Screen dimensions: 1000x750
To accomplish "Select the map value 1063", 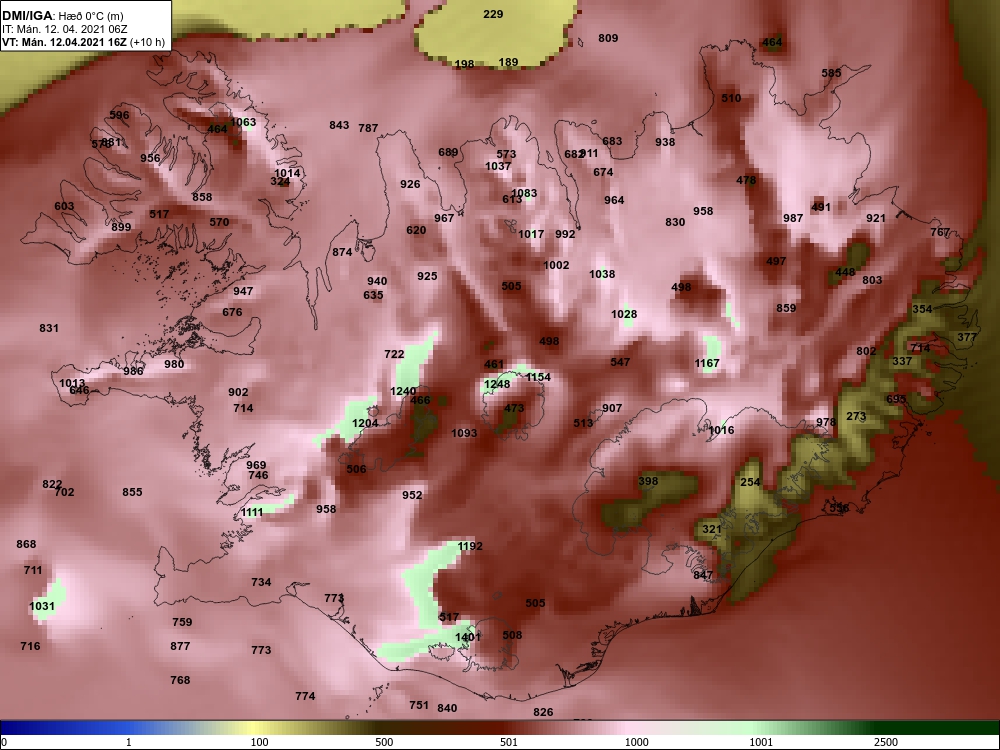I will (x=243, y=122).
